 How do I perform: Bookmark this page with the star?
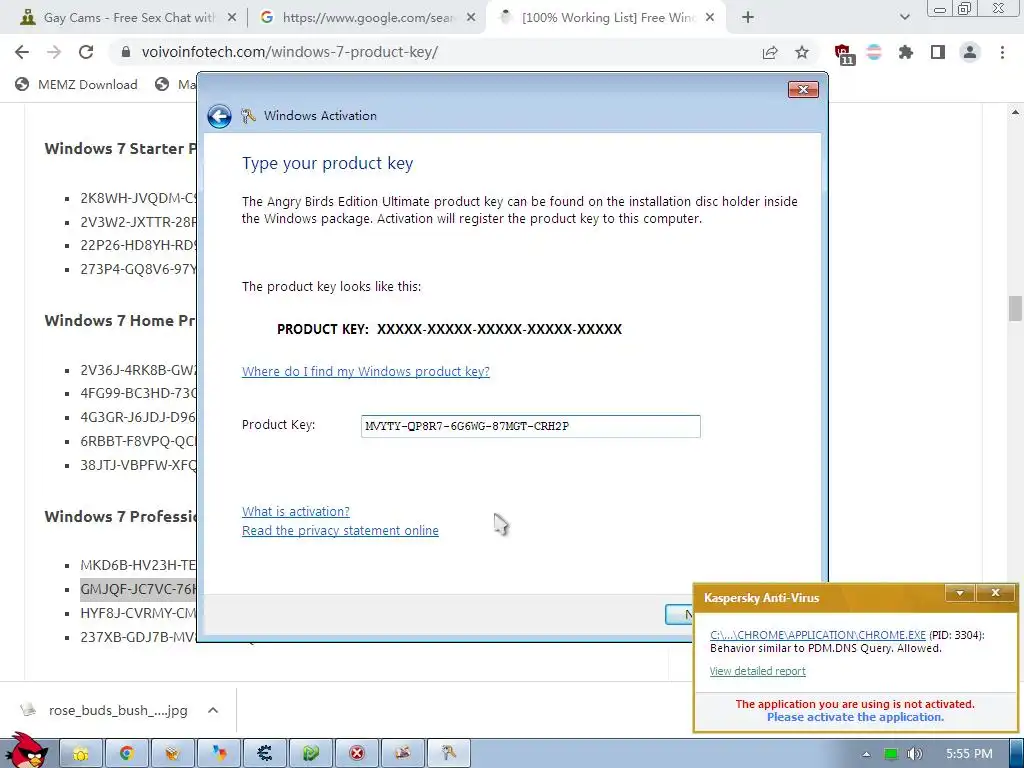tap(802, 52)
